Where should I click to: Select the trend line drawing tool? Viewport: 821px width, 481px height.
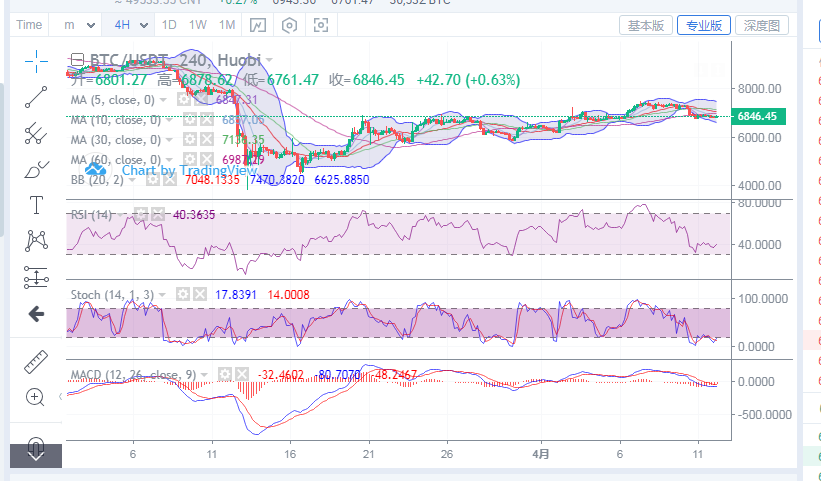click(x=36, y=97)
